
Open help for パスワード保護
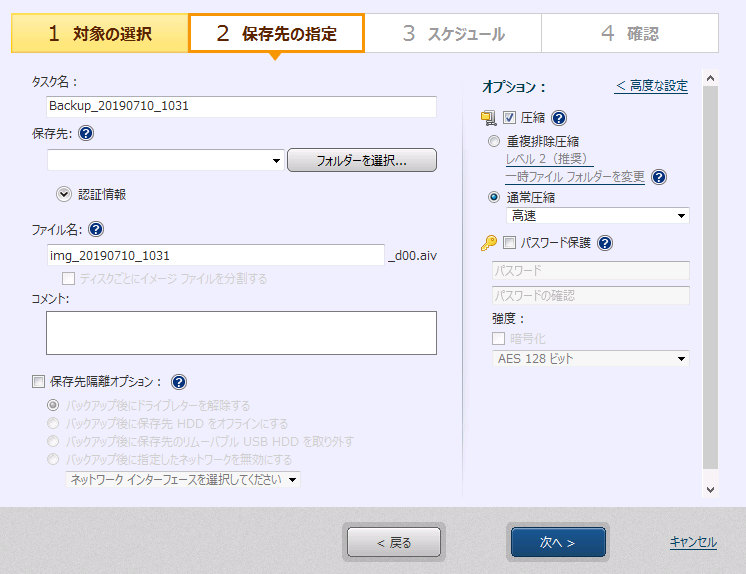pos(605,243)
